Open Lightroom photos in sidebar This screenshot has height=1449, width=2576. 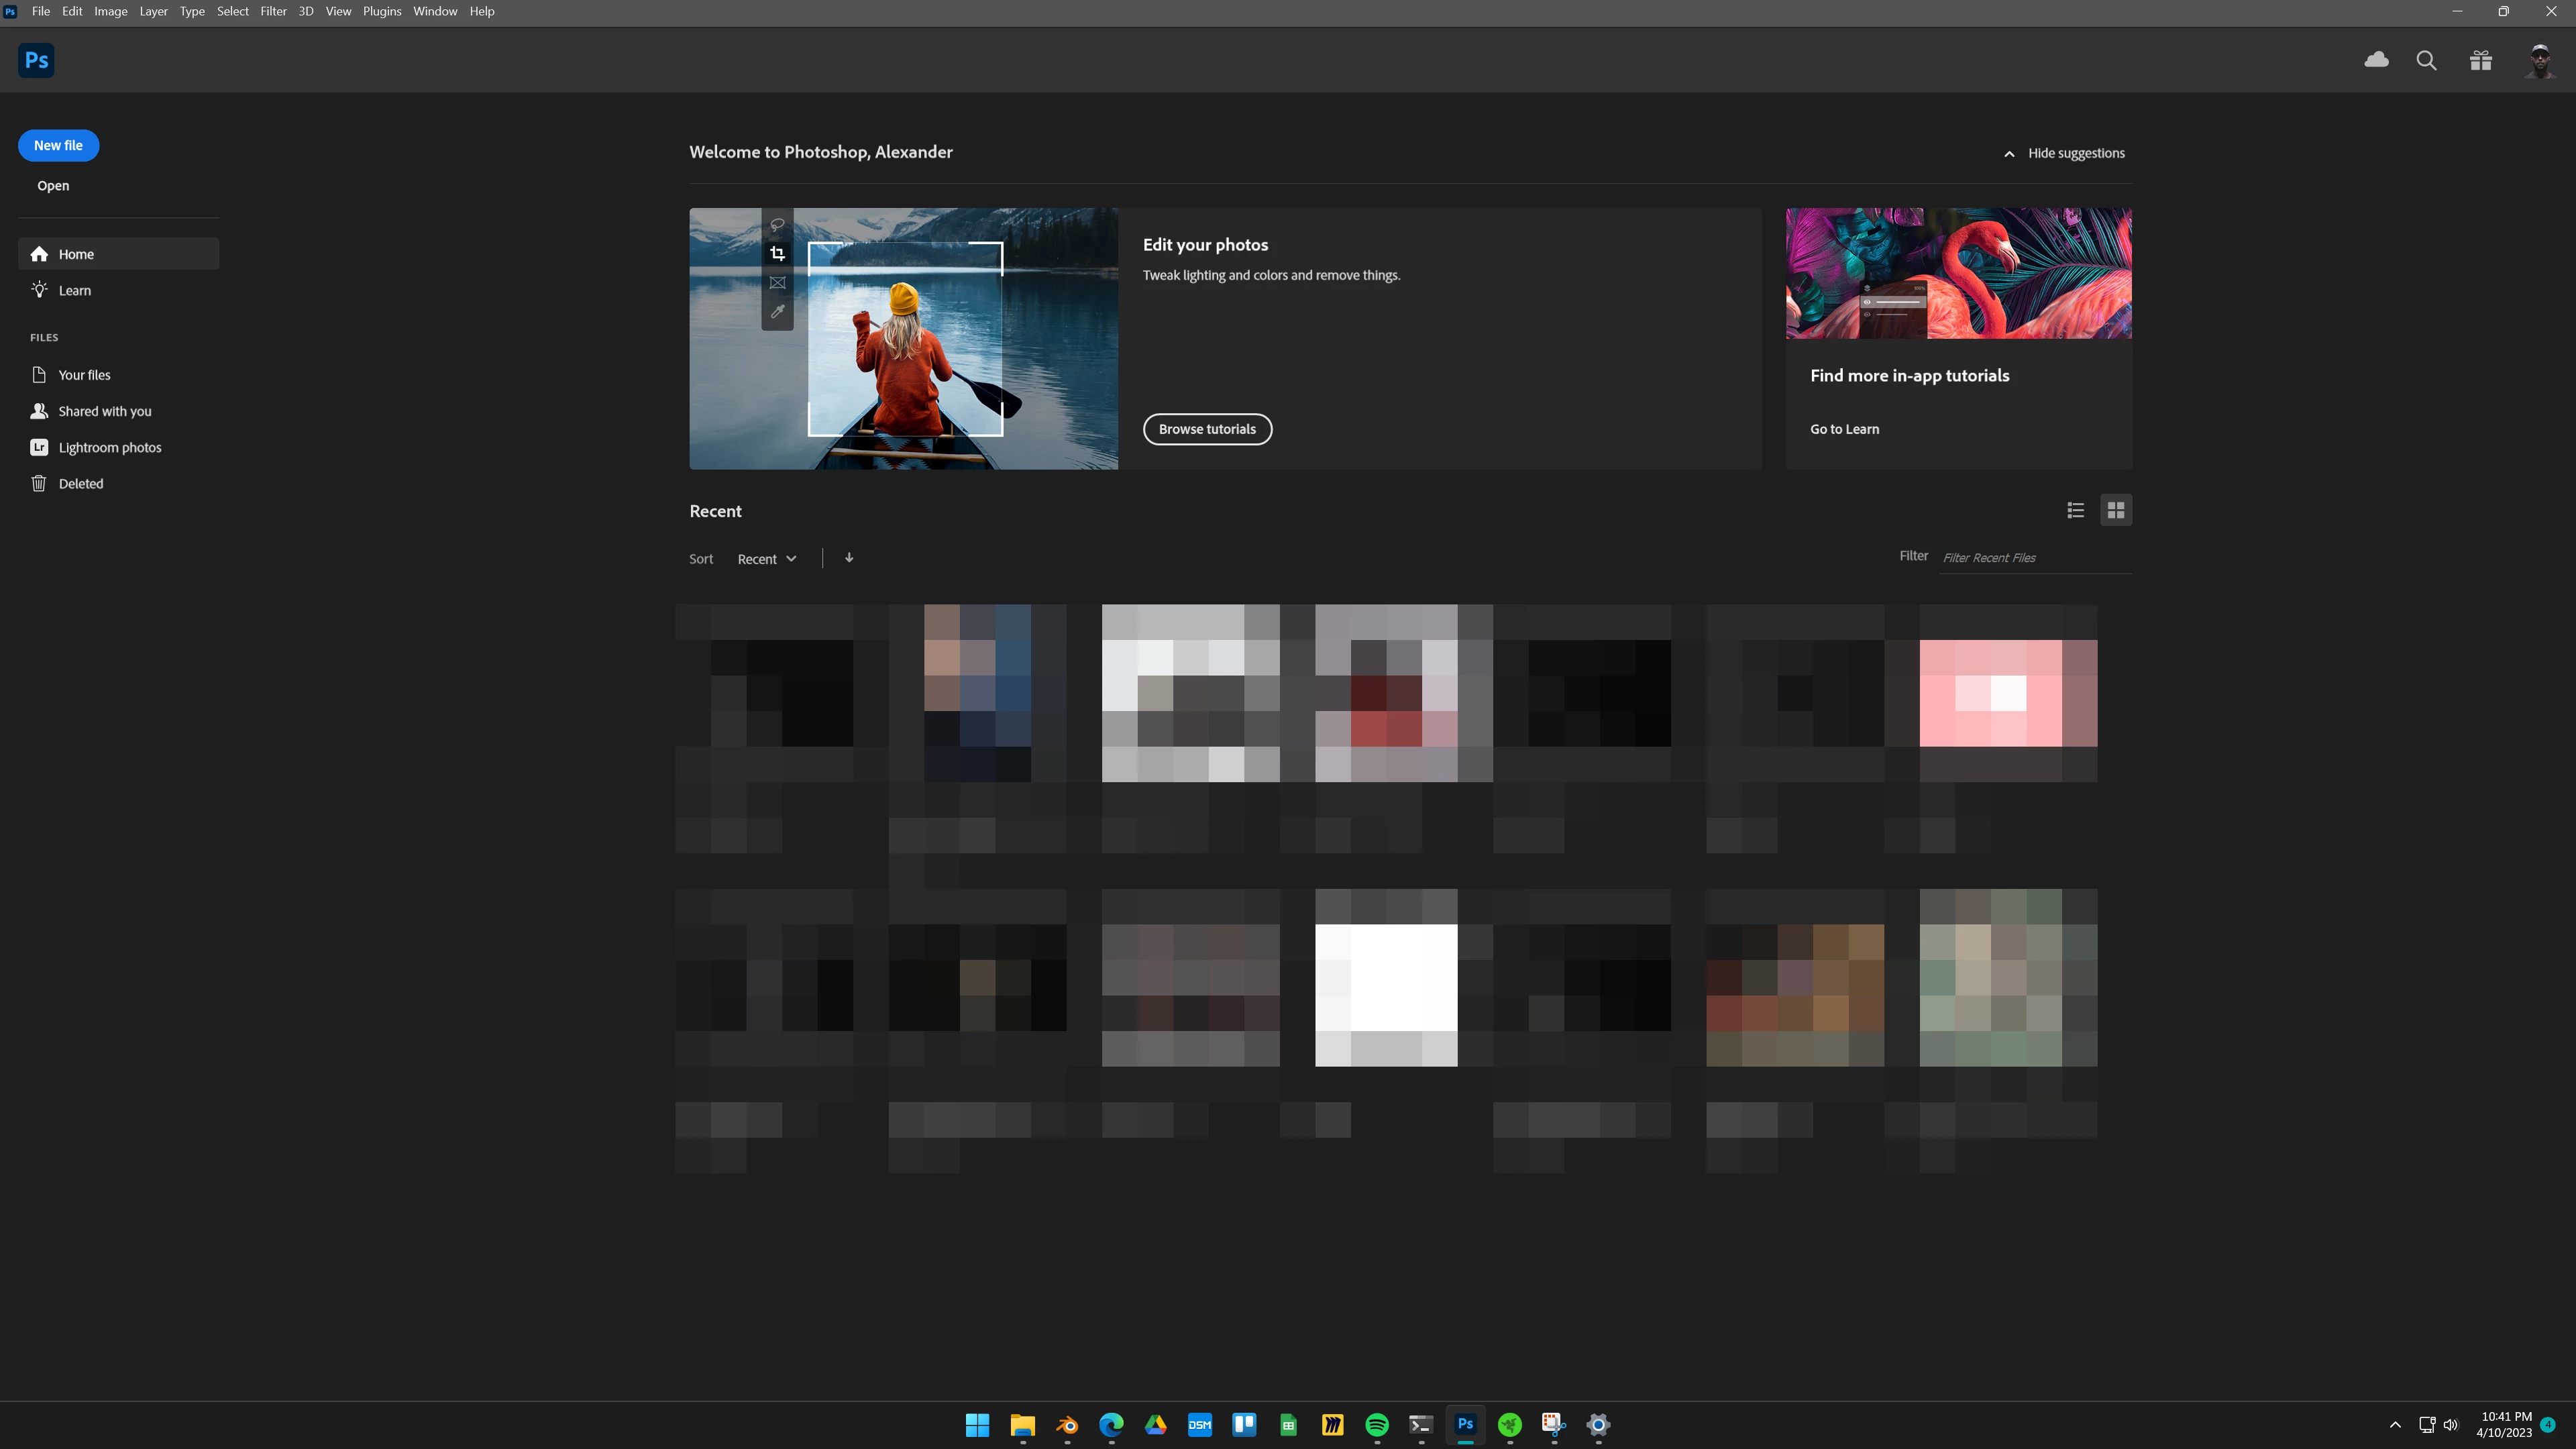(x=109, y=447)
